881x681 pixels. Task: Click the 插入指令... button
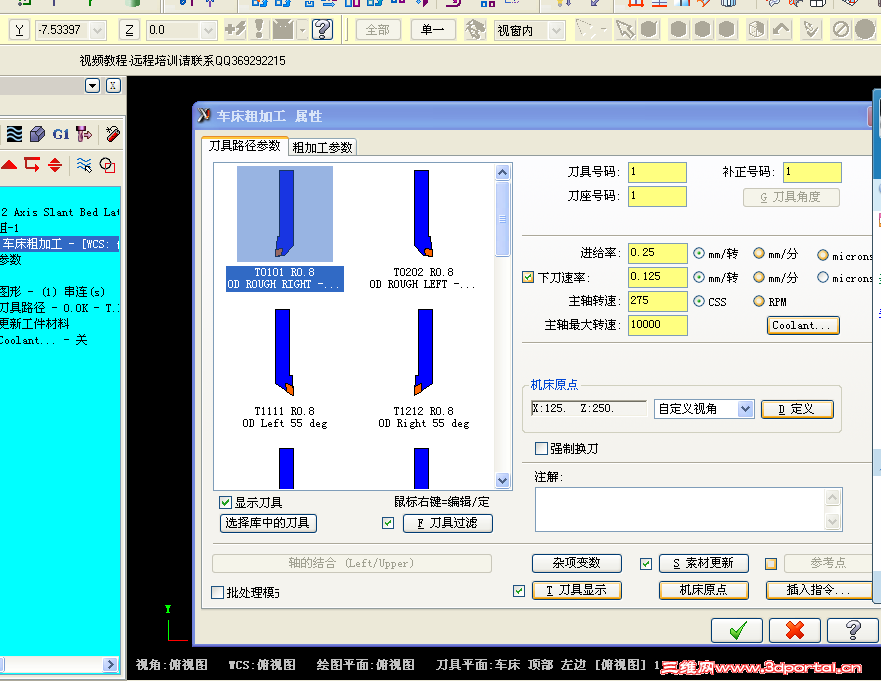pyautogui.click(x=819, y=590)
